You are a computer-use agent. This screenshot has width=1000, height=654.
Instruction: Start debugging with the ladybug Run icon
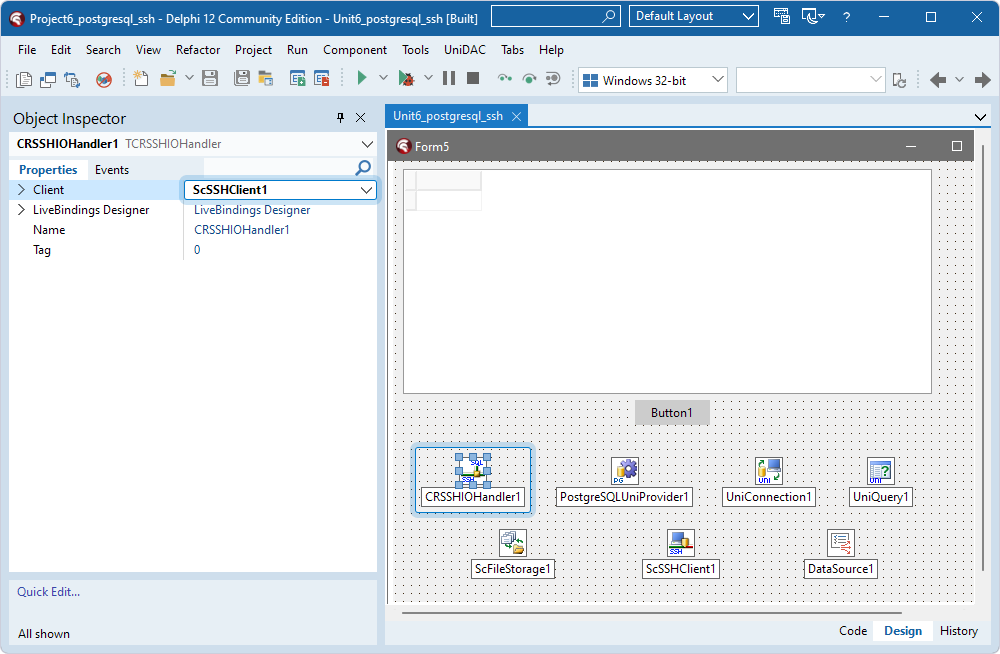point(407,78)
